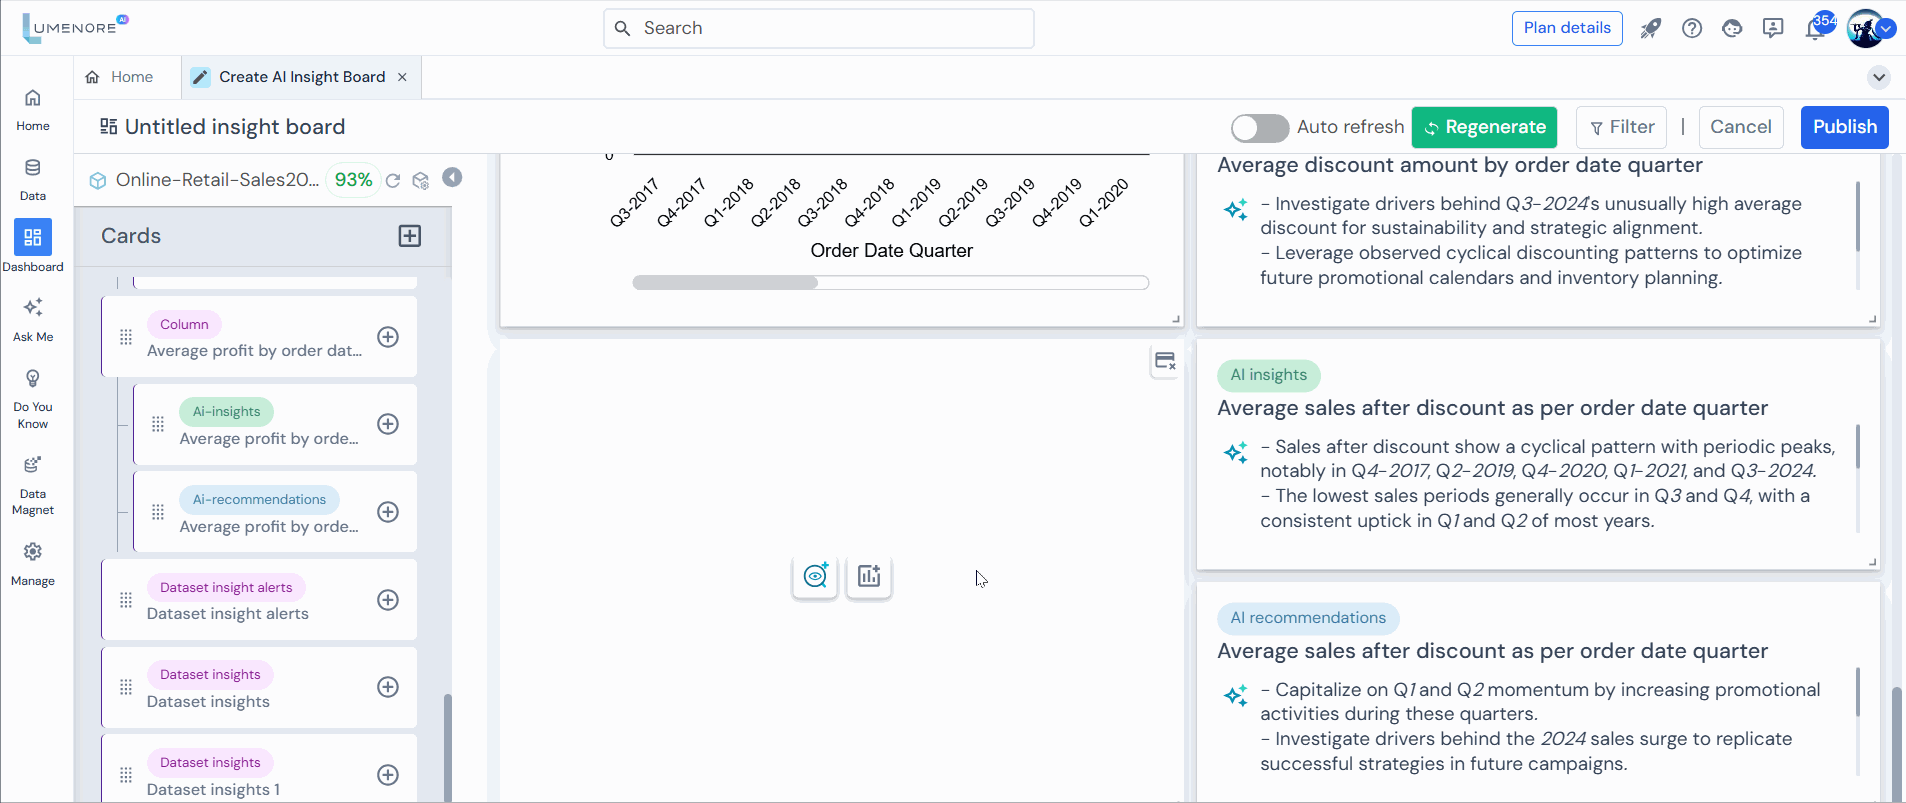This screenshot has height=803, width=1906.
Task: Open the Ask Me sidebar item
Action: click(33, 318)
